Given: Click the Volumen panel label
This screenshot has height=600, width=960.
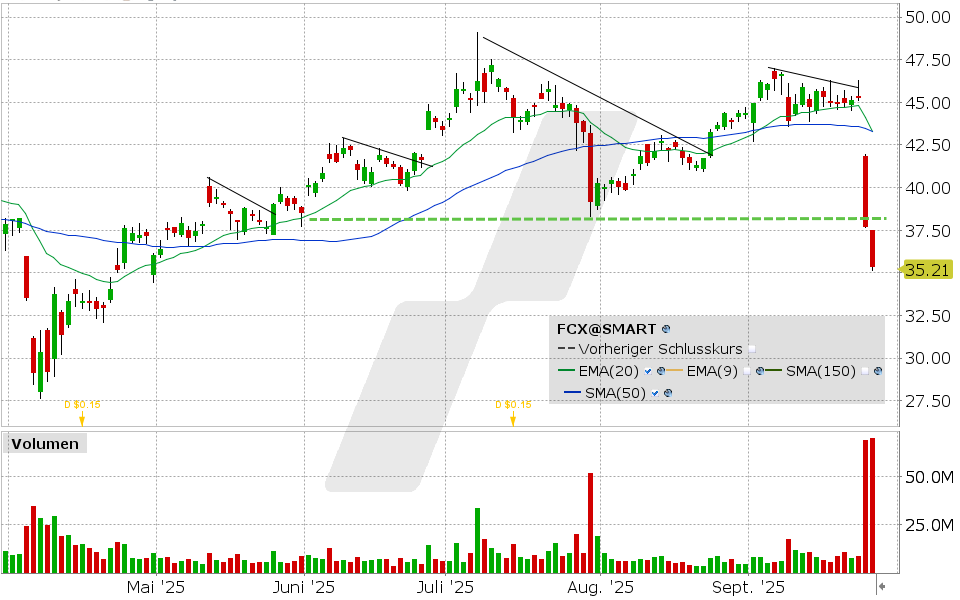Looking at the screenshot, I should [45, 443].
